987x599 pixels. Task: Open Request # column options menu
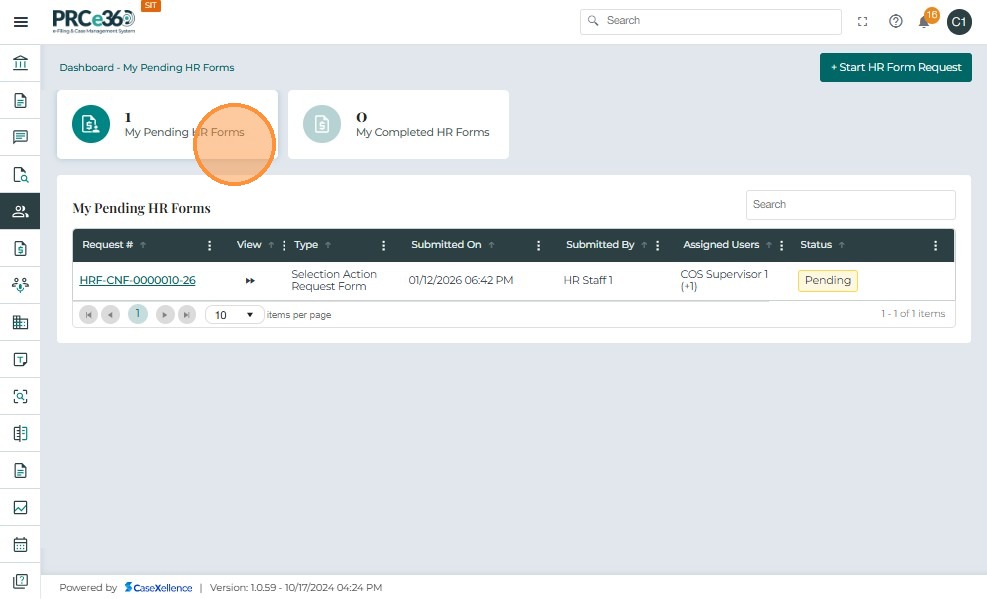coord(210,245)
